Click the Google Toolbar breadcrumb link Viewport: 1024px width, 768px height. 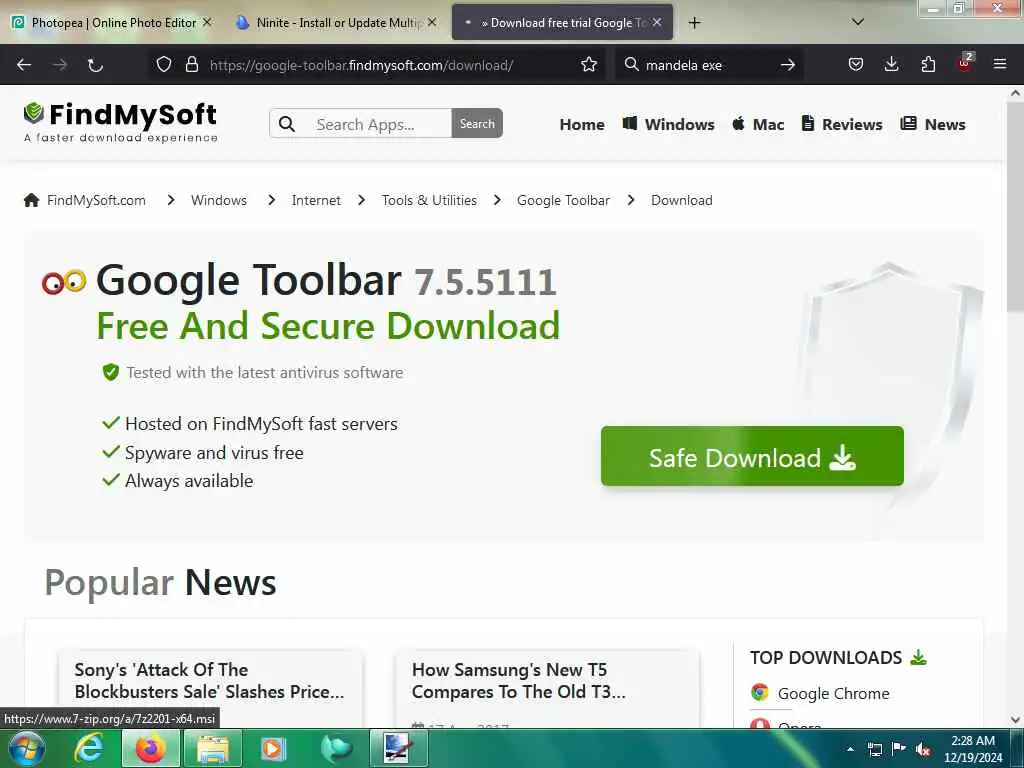(x=563, y=200)
